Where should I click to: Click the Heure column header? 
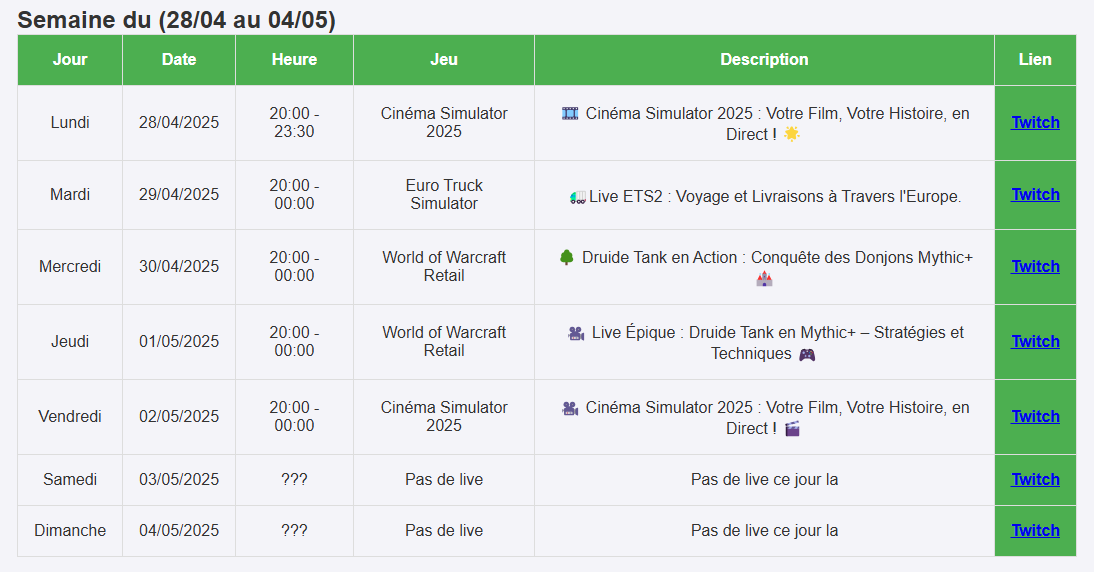pyautogui.click(x=294, y=60)
